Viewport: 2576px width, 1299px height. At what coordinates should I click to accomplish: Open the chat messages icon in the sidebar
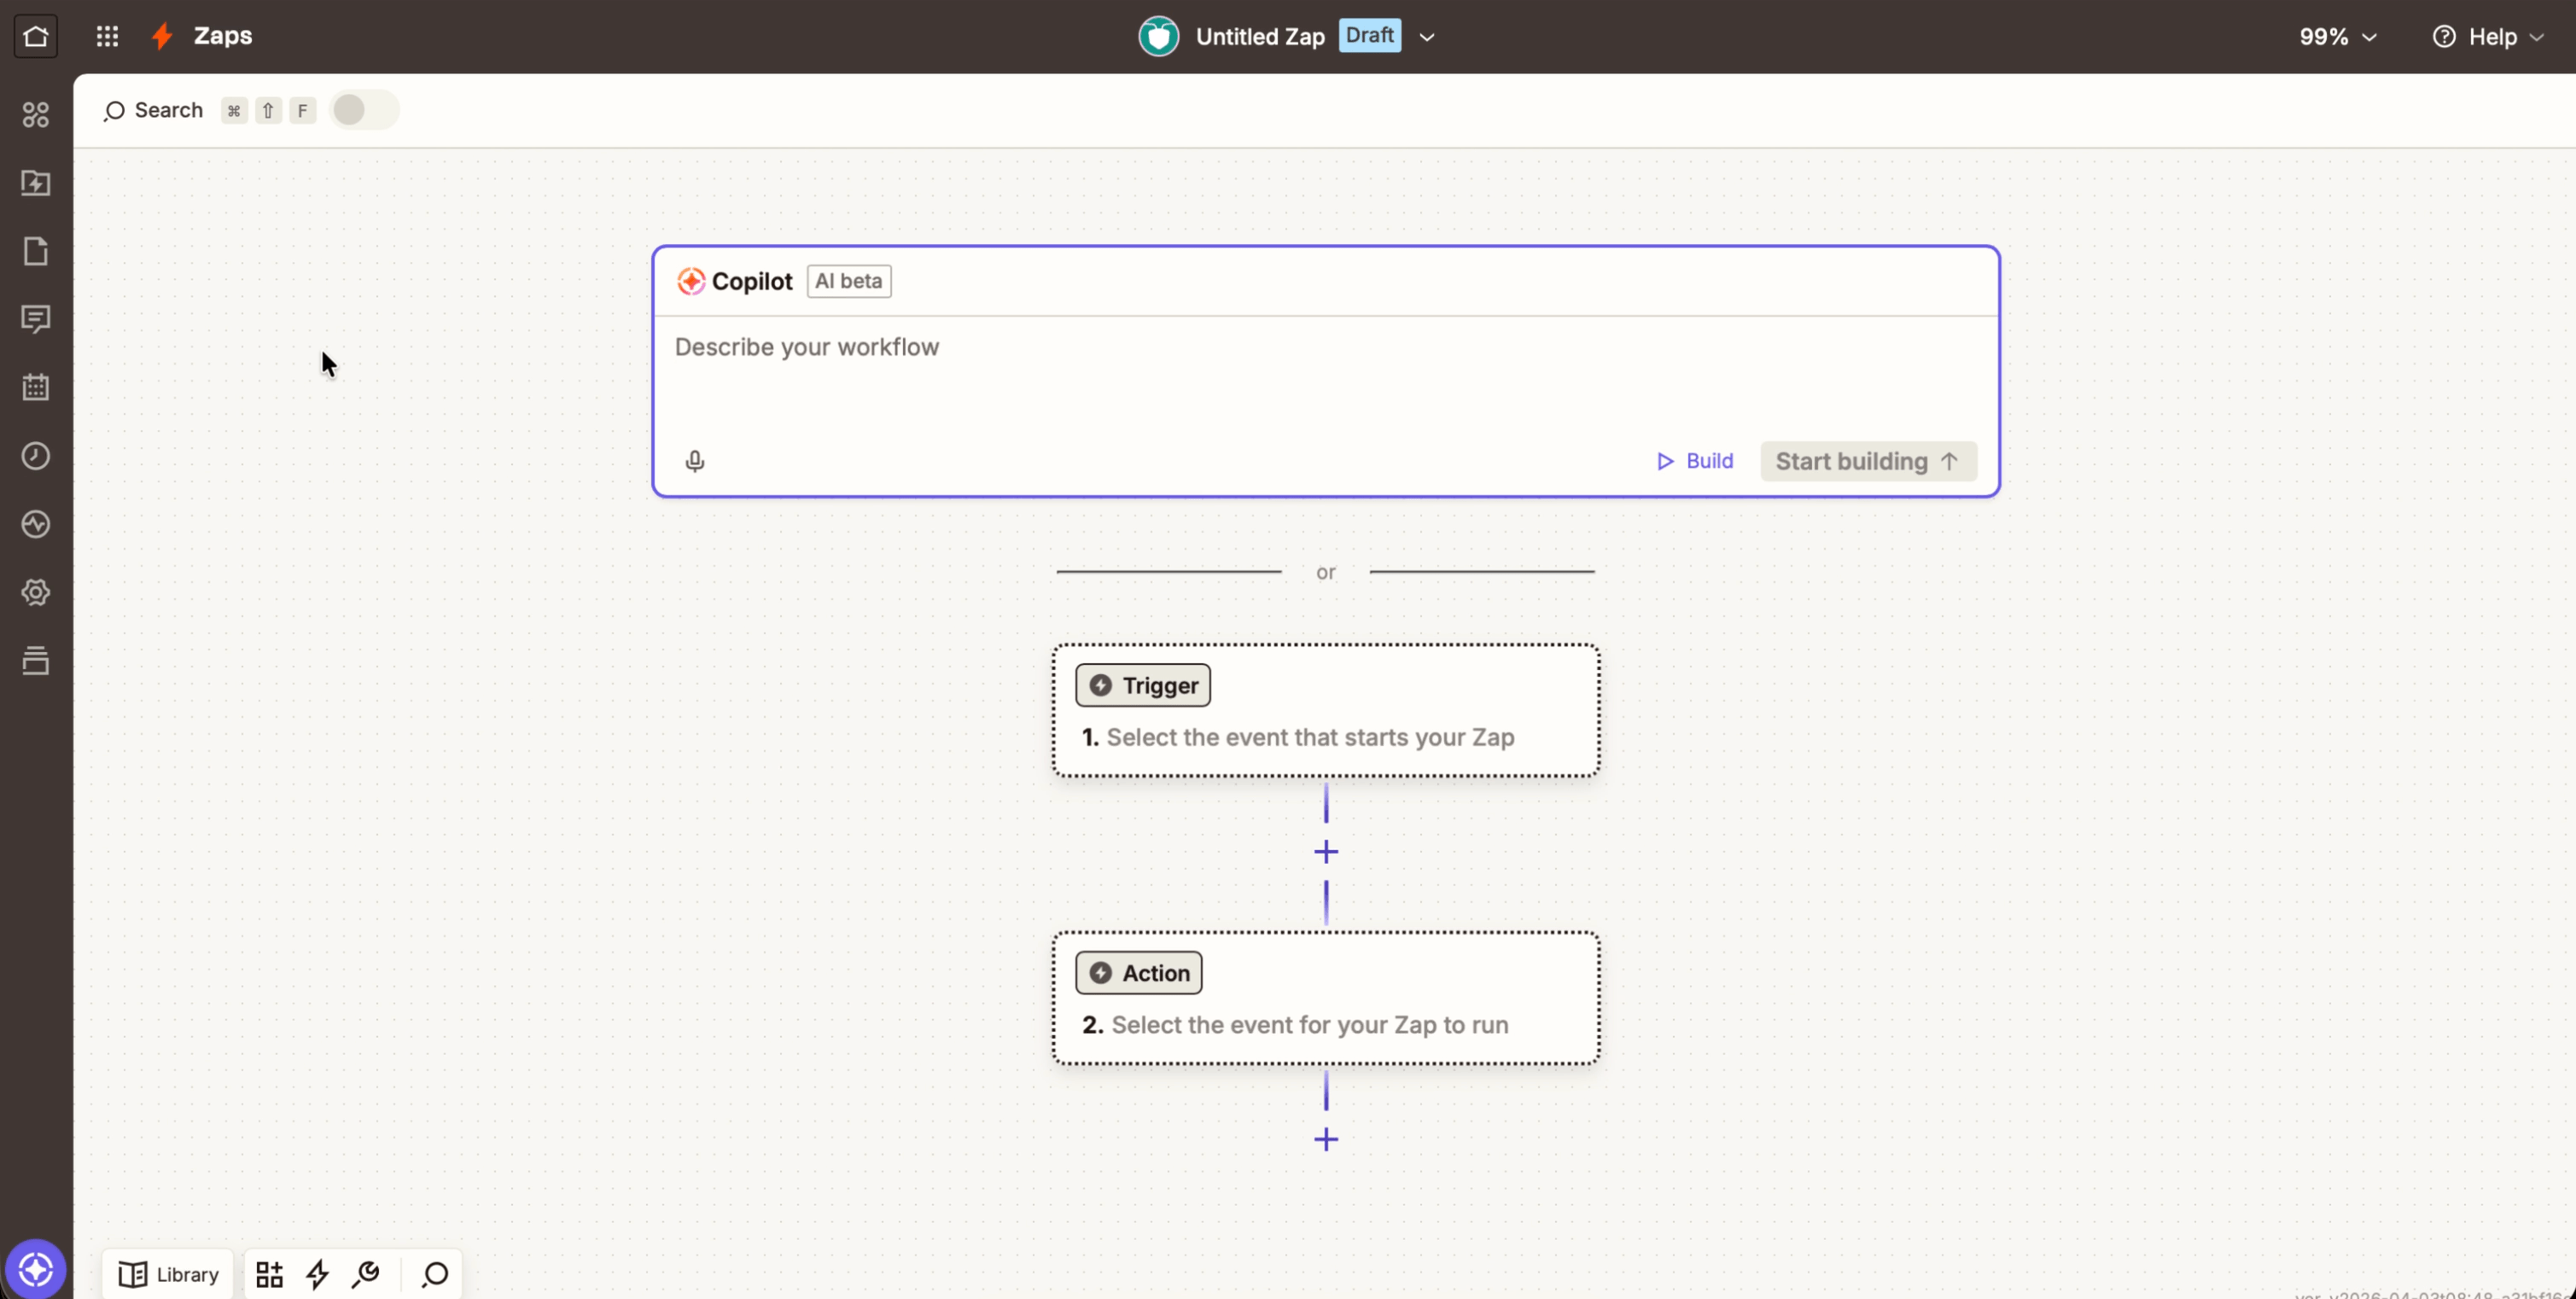click(36, 319)
